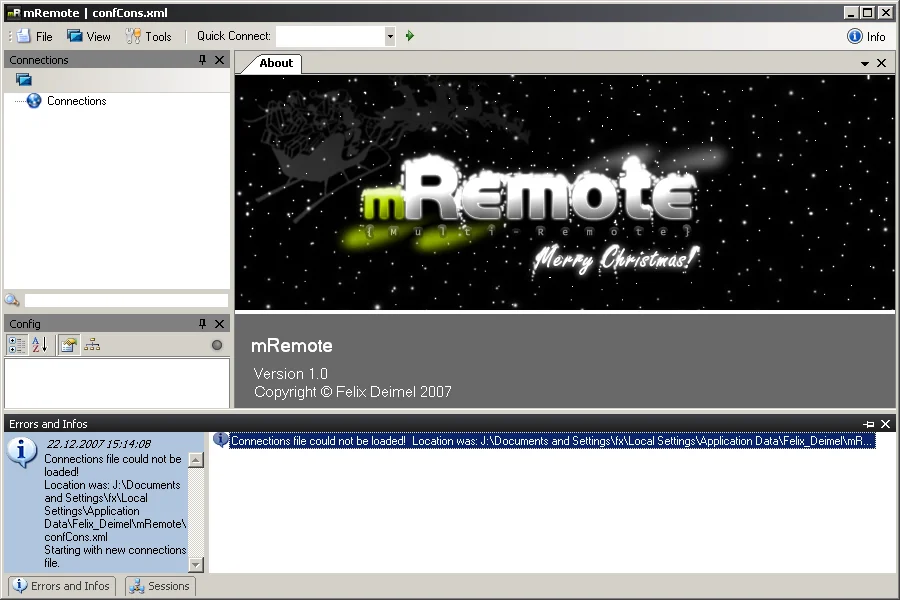
Task: Close the Errors and Infos panel
Action: (x=886, y=424)
